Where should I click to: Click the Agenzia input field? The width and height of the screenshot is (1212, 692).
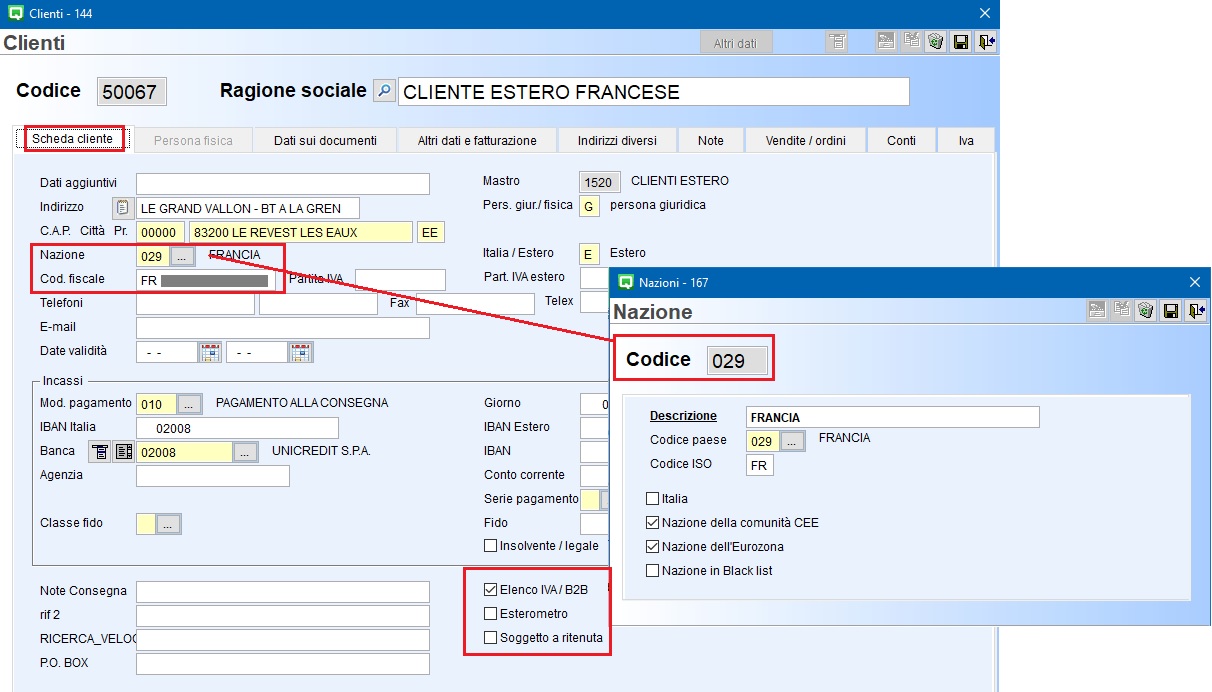[213, 476]
